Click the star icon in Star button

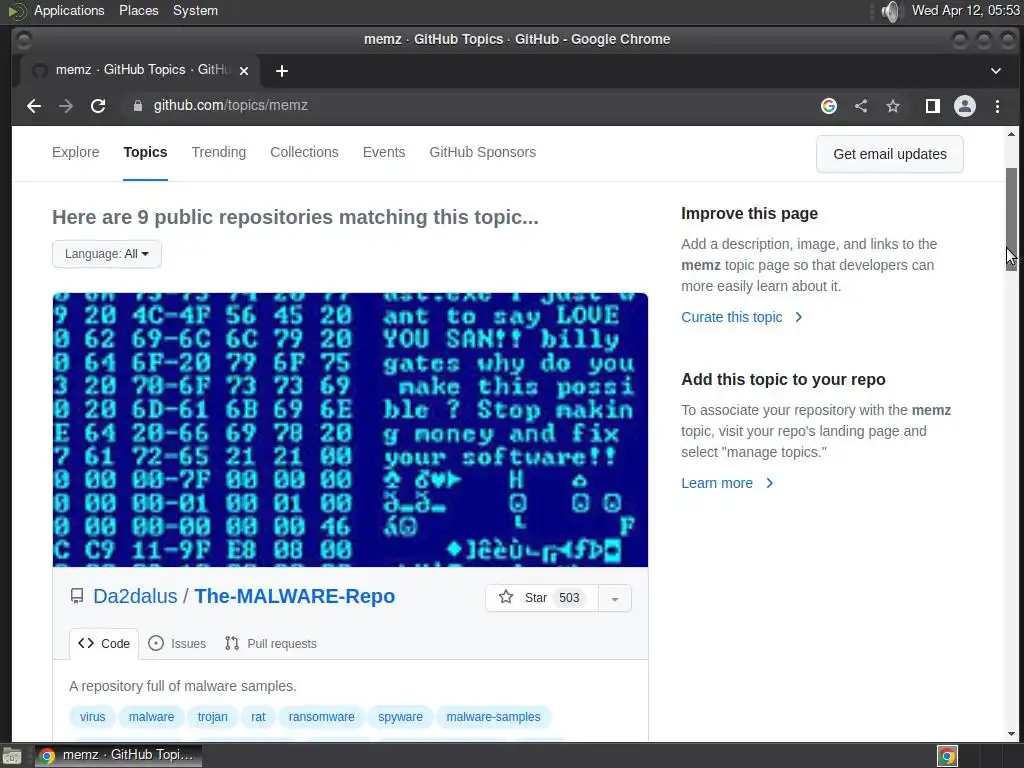(506, 597)
